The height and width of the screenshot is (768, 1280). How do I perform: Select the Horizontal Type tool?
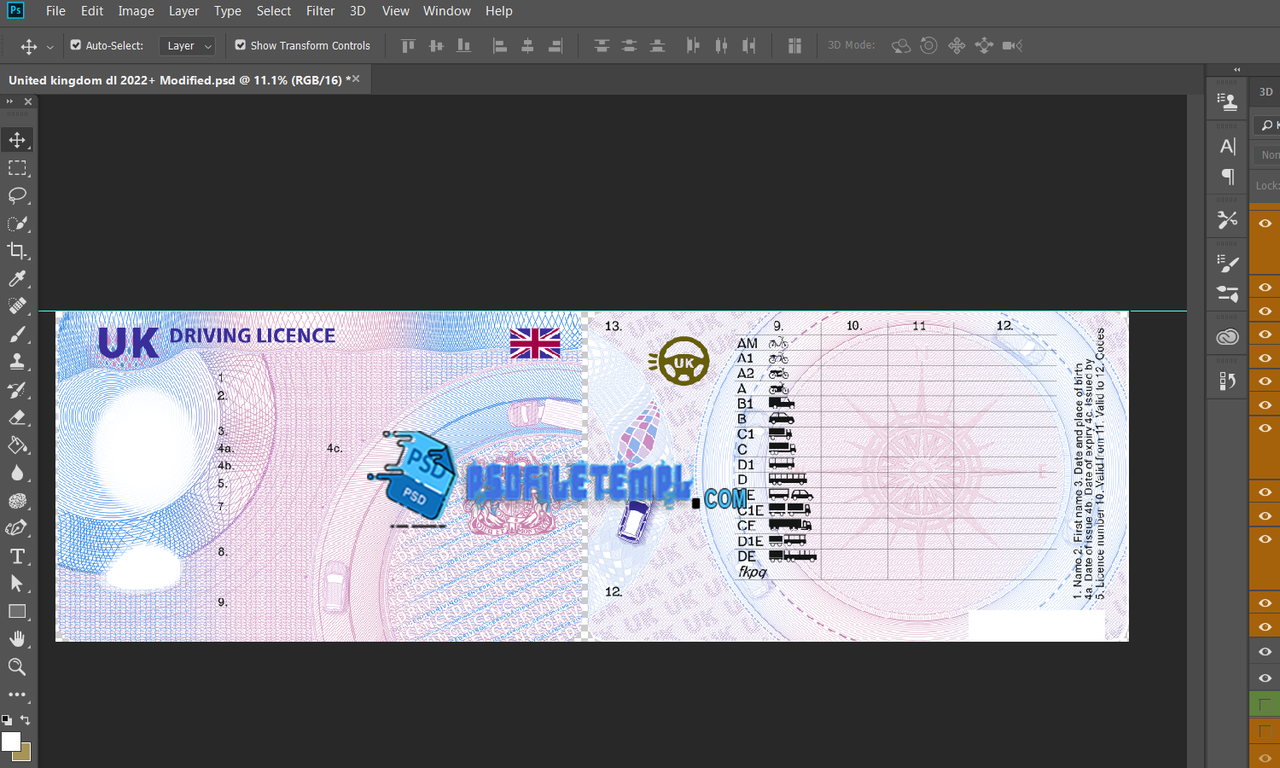click(x=17, y=556)
